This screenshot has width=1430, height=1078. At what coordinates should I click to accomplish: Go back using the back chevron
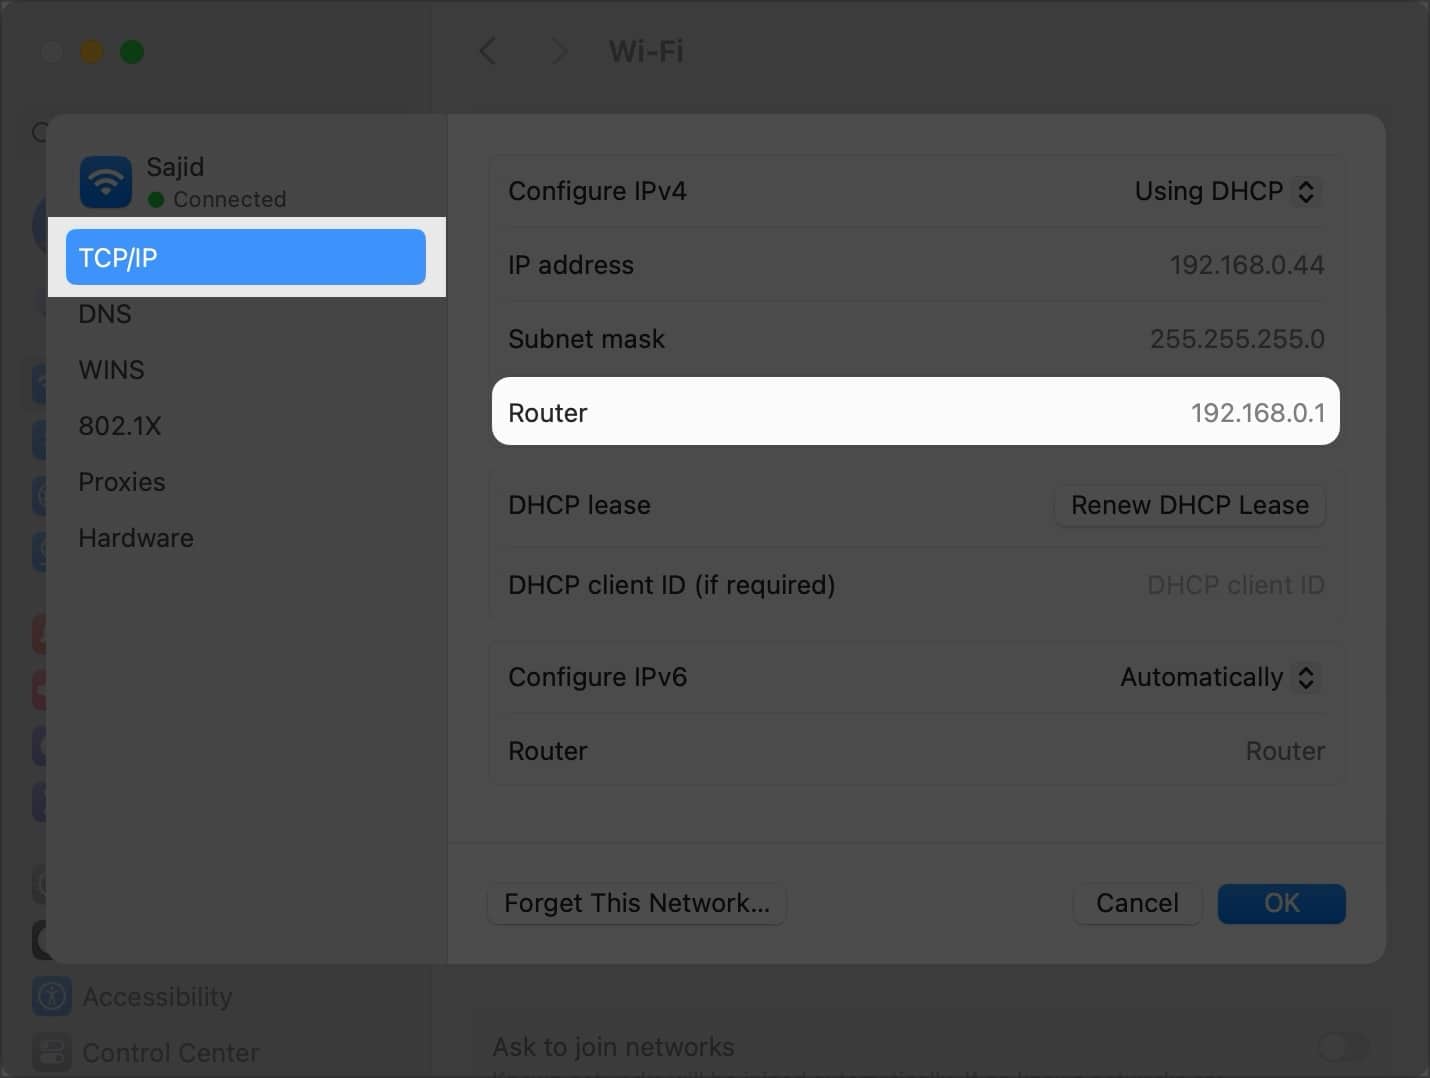[x=487, y=51]
